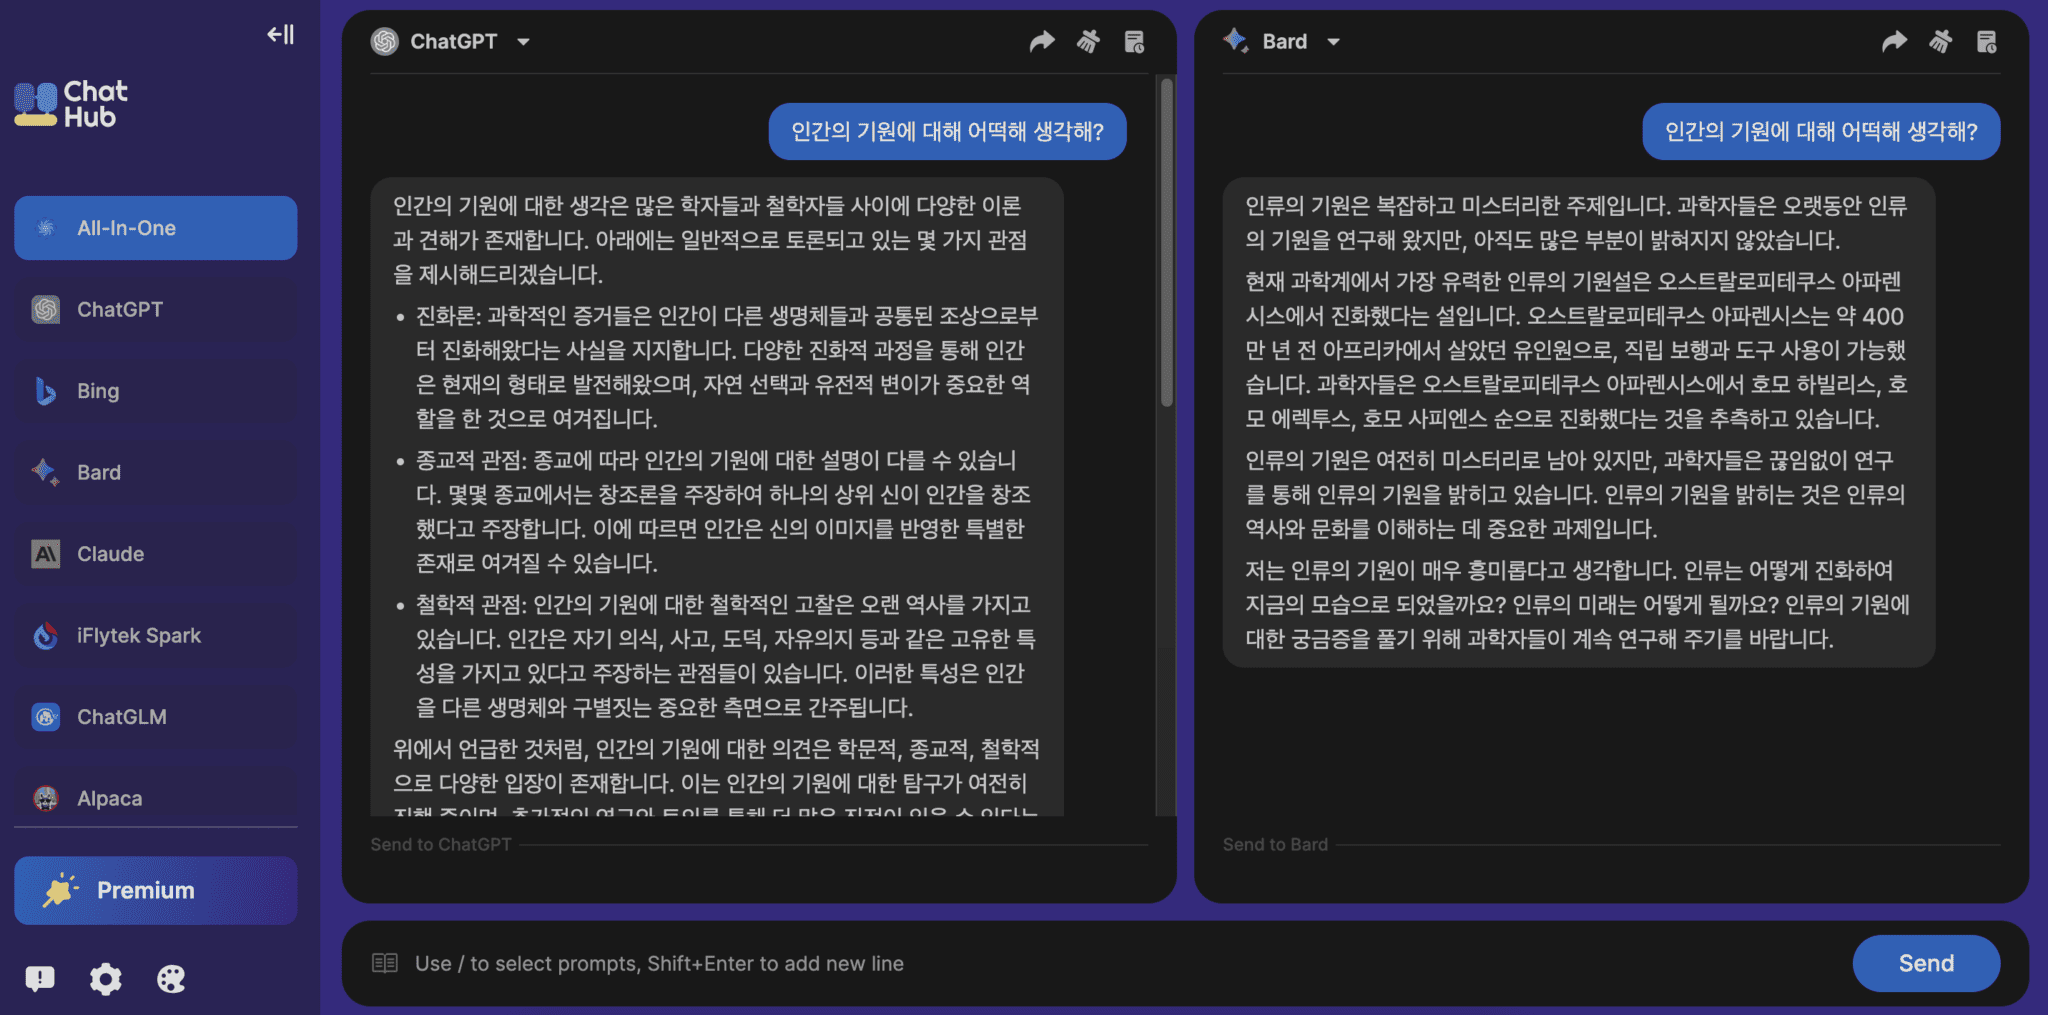Open the Claude chat in the sidebar
2048x1015 pixels.
155,554
